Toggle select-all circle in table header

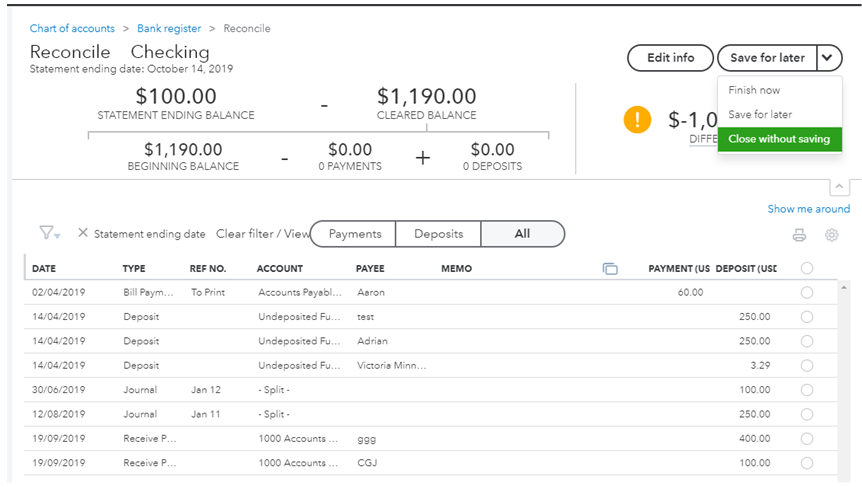(807, 268)
